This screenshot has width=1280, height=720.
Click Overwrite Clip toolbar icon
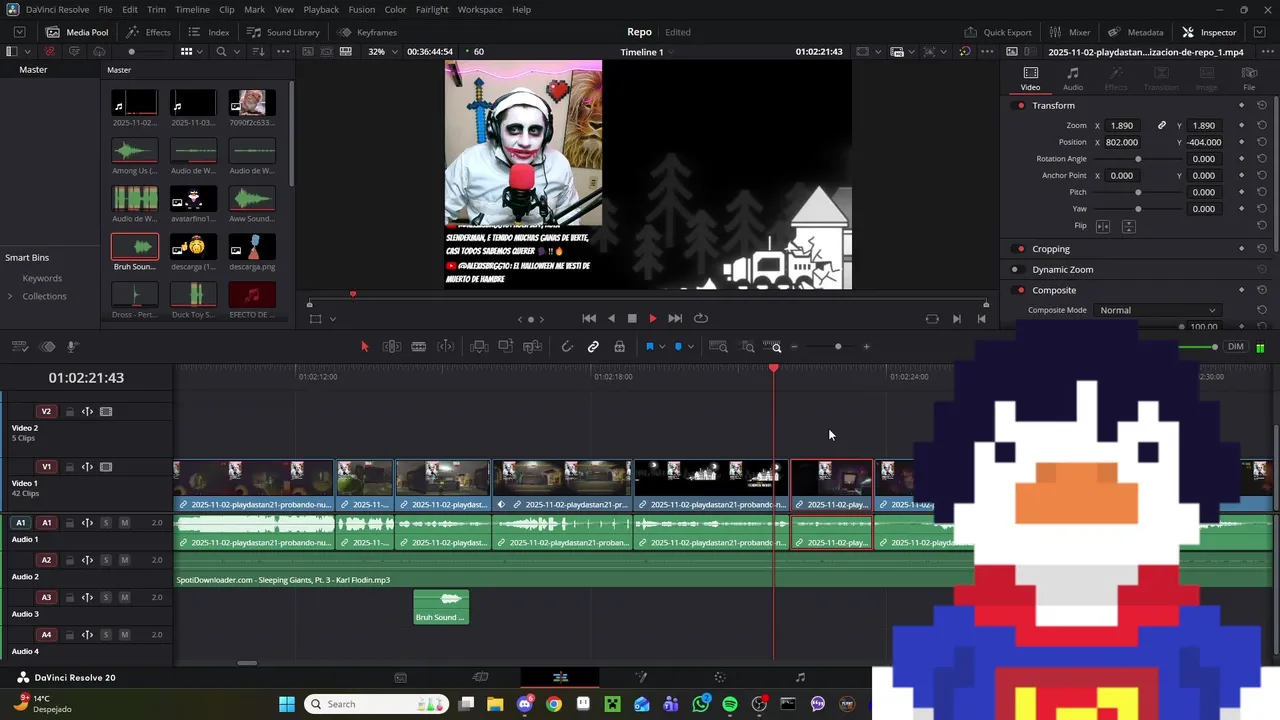pyautogui.click(x=506, y=347)
